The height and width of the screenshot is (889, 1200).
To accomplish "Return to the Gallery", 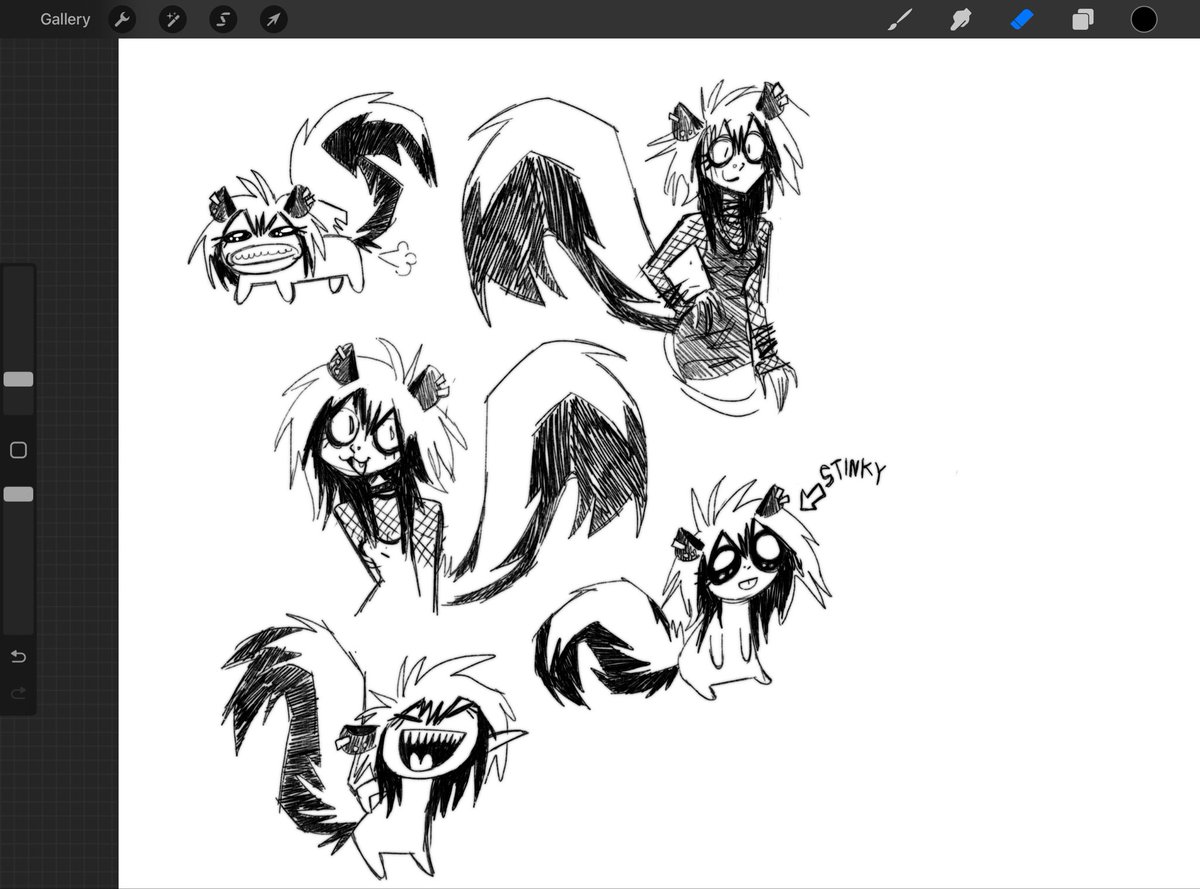I will (65, 19).
